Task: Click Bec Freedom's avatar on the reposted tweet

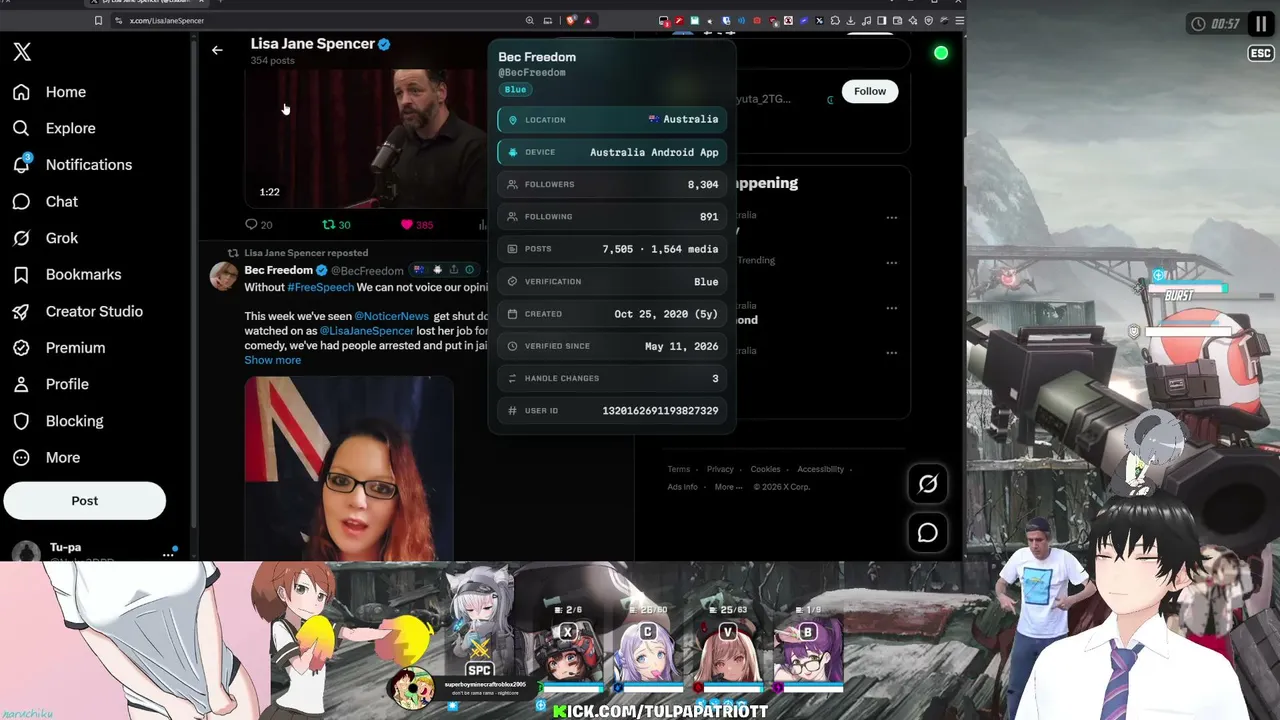Action: tap(223, 276)
